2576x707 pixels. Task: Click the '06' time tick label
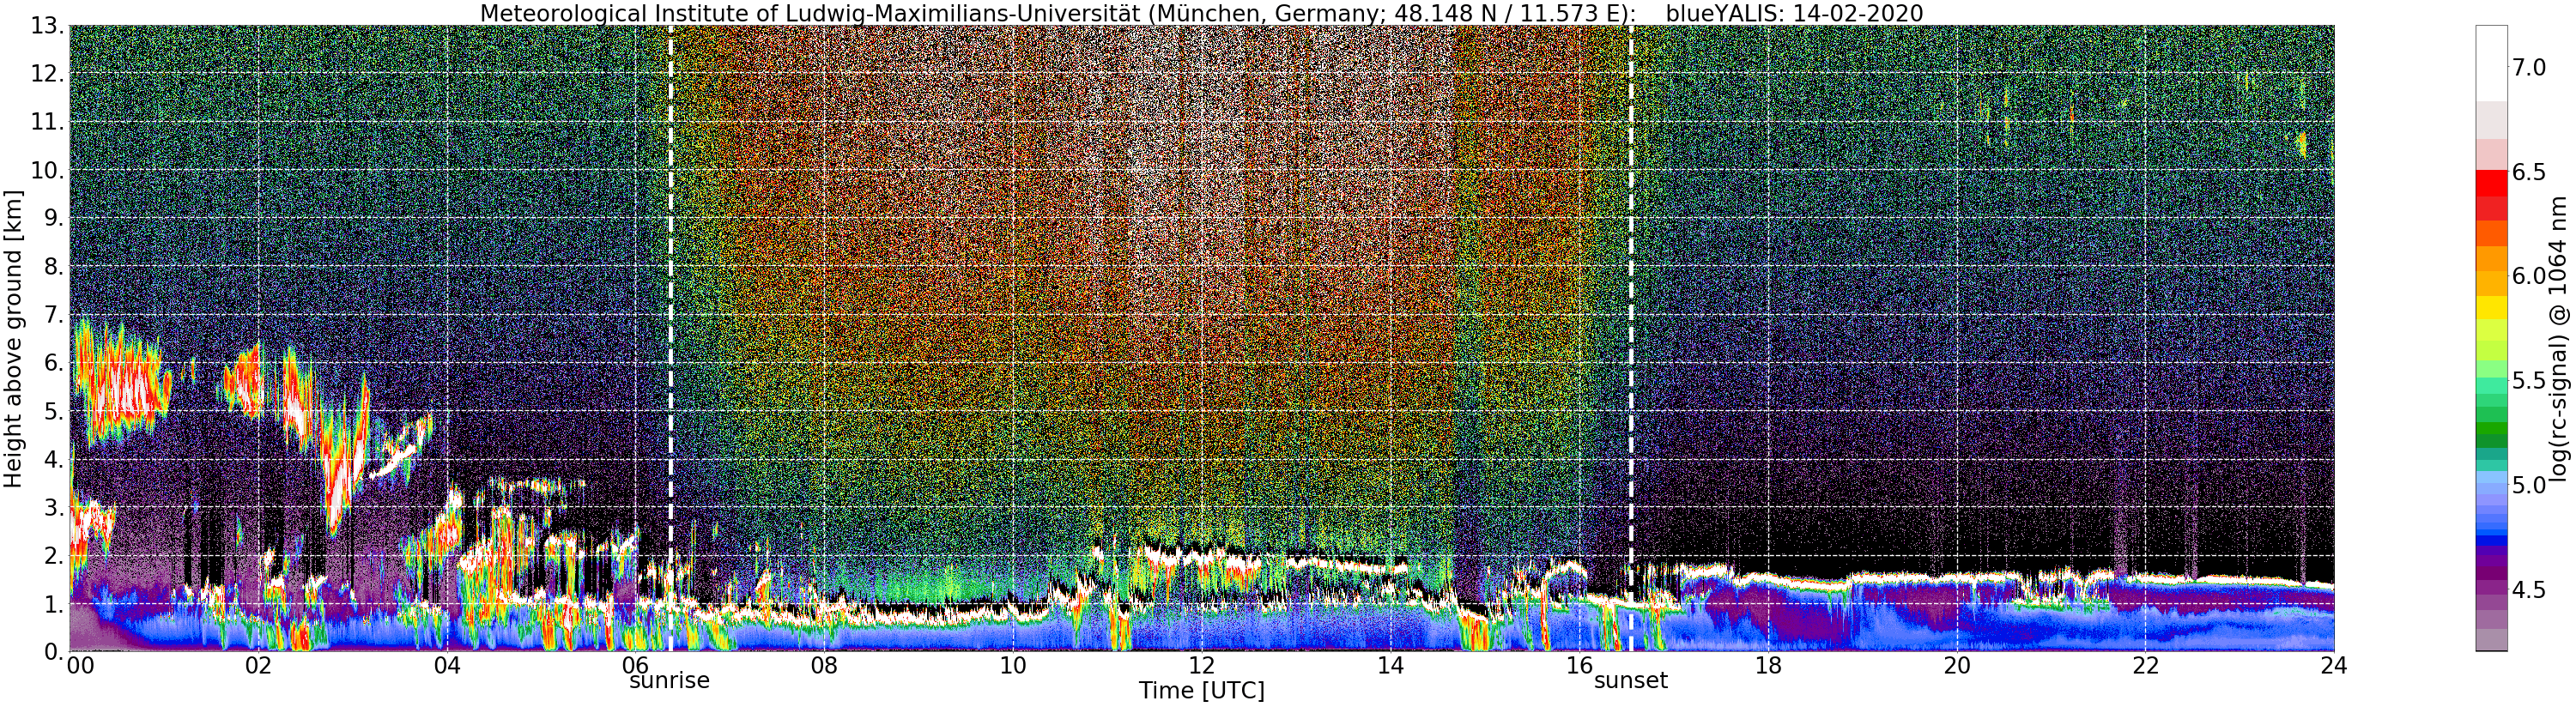click(x=636, y=665)
